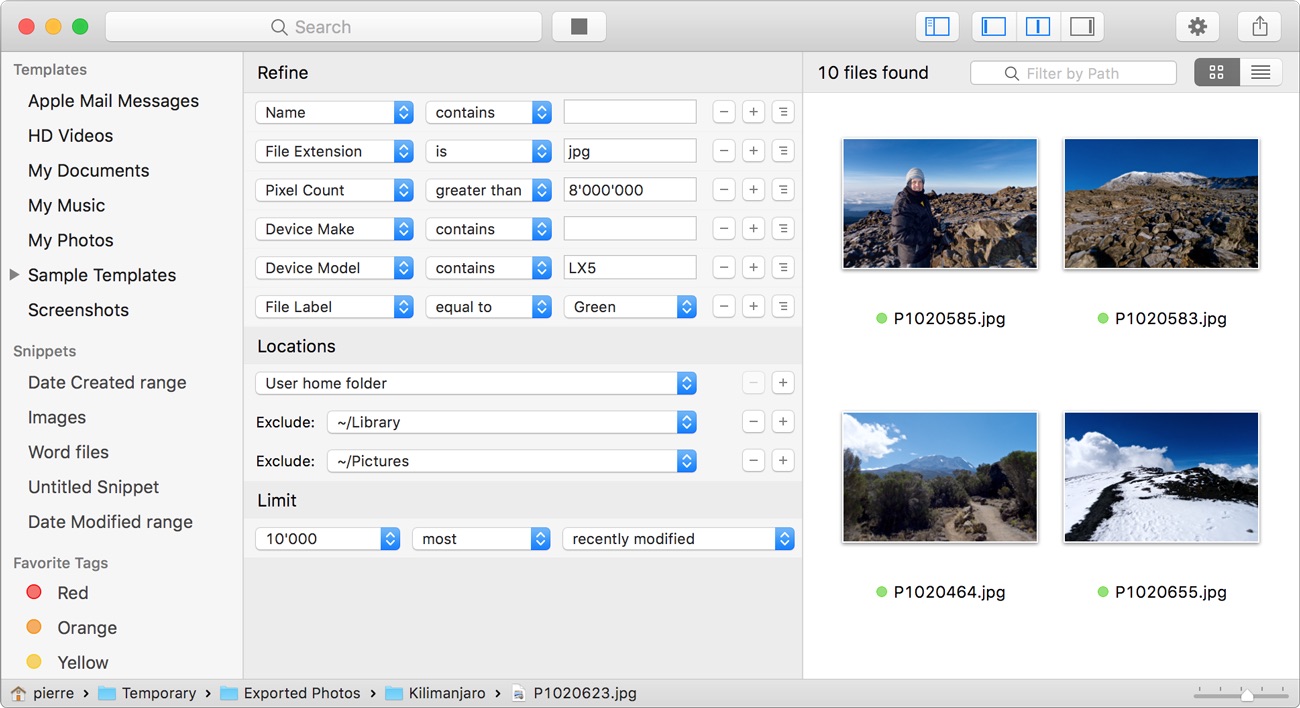Image resolution: width=1300 pixels, height=708 pixels.
Task: Open options menu for the Name row
Action: point(784,112)
